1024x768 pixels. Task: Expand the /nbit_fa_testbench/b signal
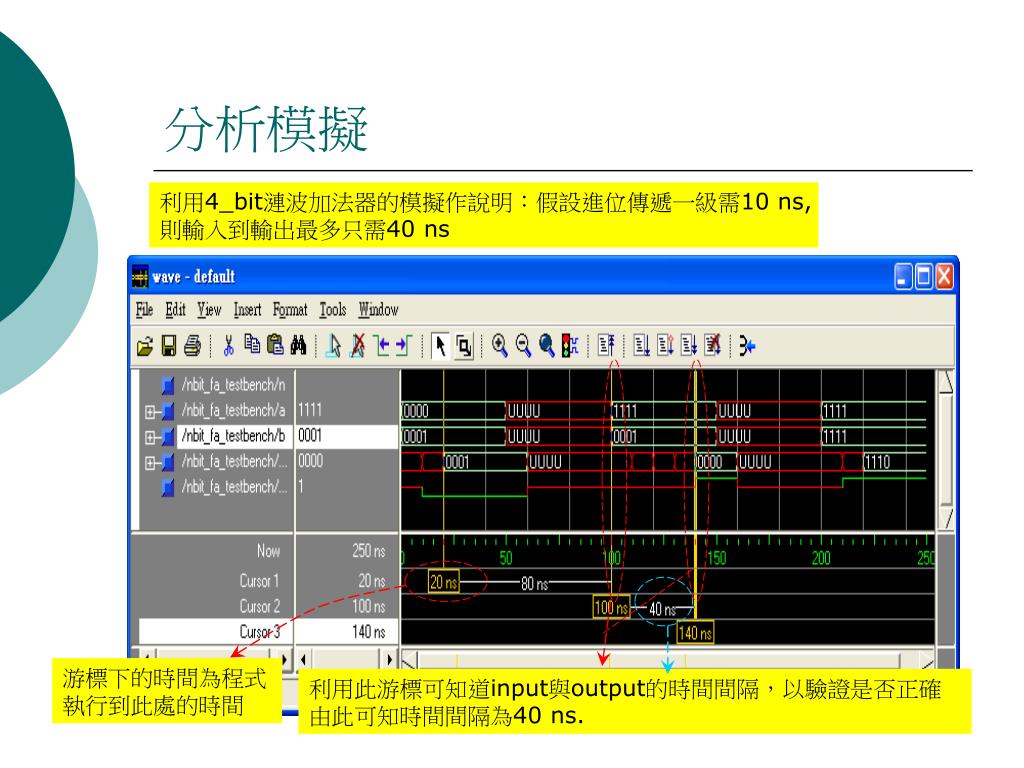(x=150, y=438)
